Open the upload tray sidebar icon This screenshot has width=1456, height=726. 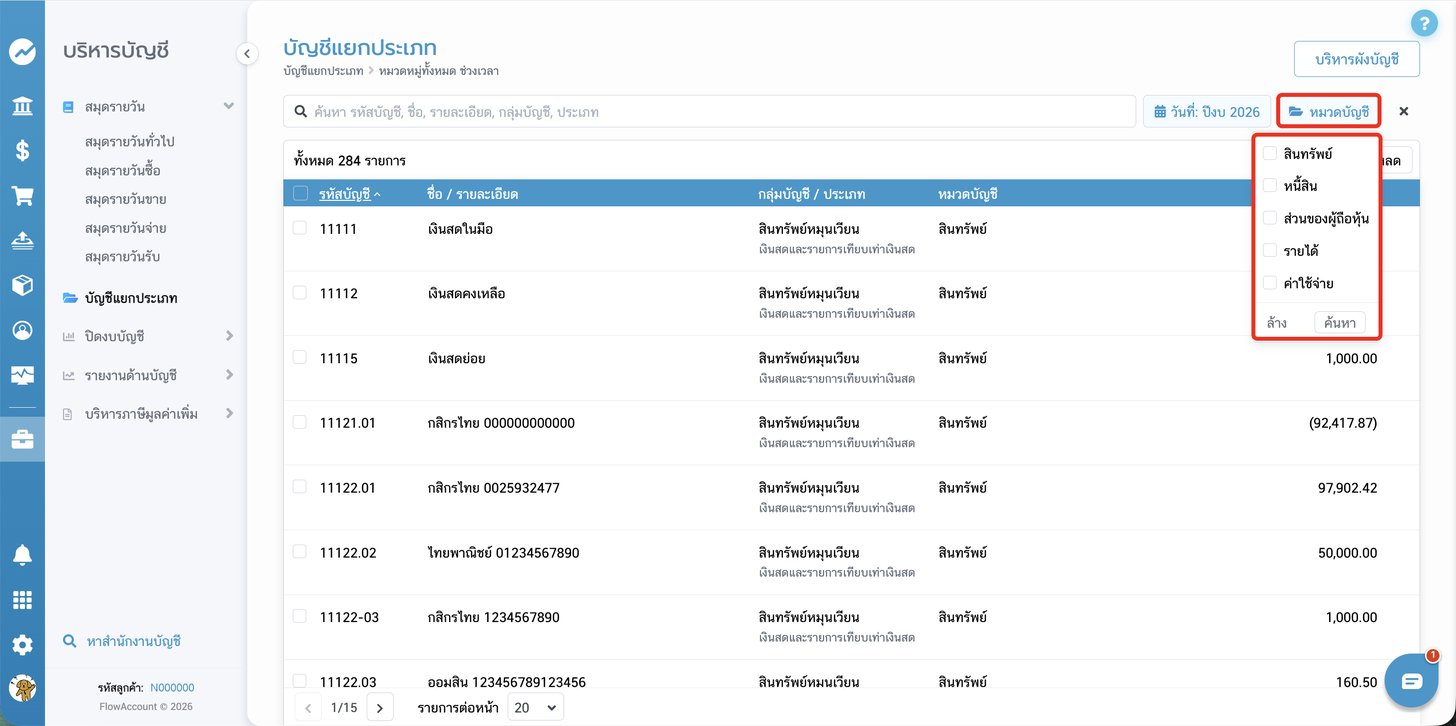tap(22, 240)
